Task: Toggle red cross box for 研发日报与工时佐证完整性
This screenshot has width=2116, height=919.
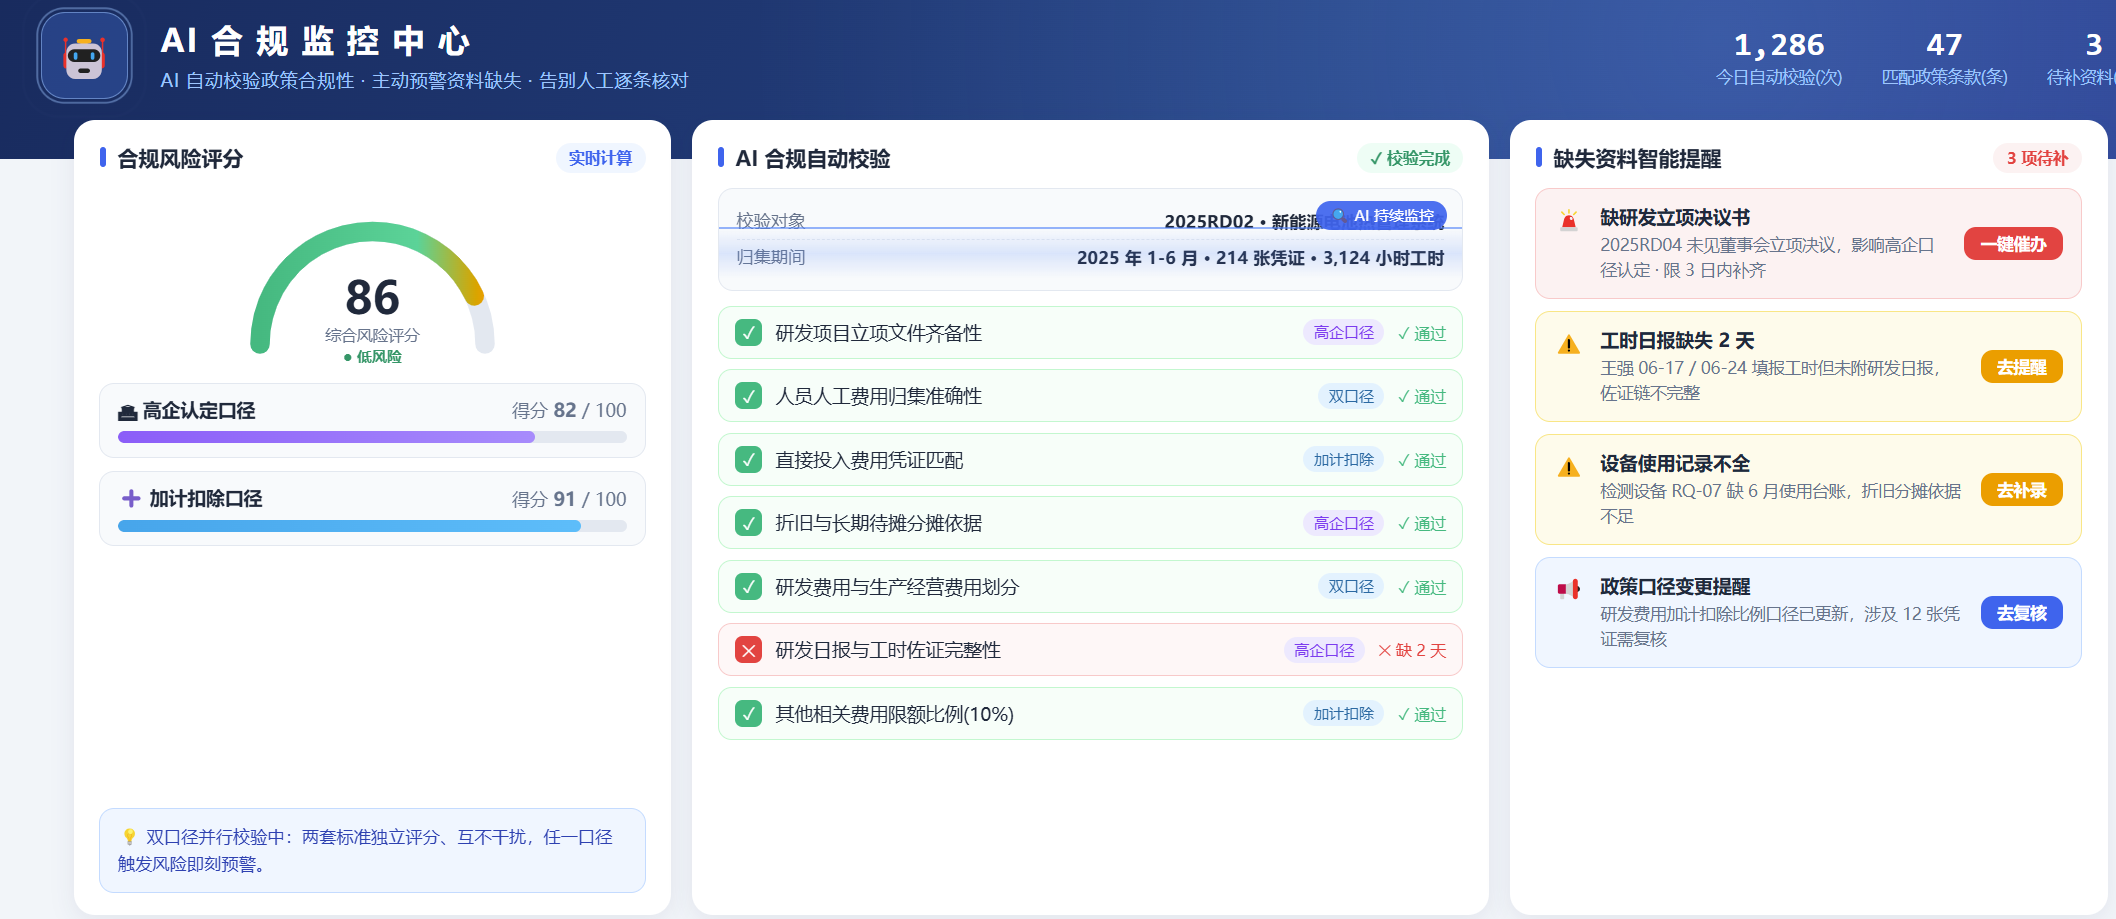Action: click(x=748, y=650)
